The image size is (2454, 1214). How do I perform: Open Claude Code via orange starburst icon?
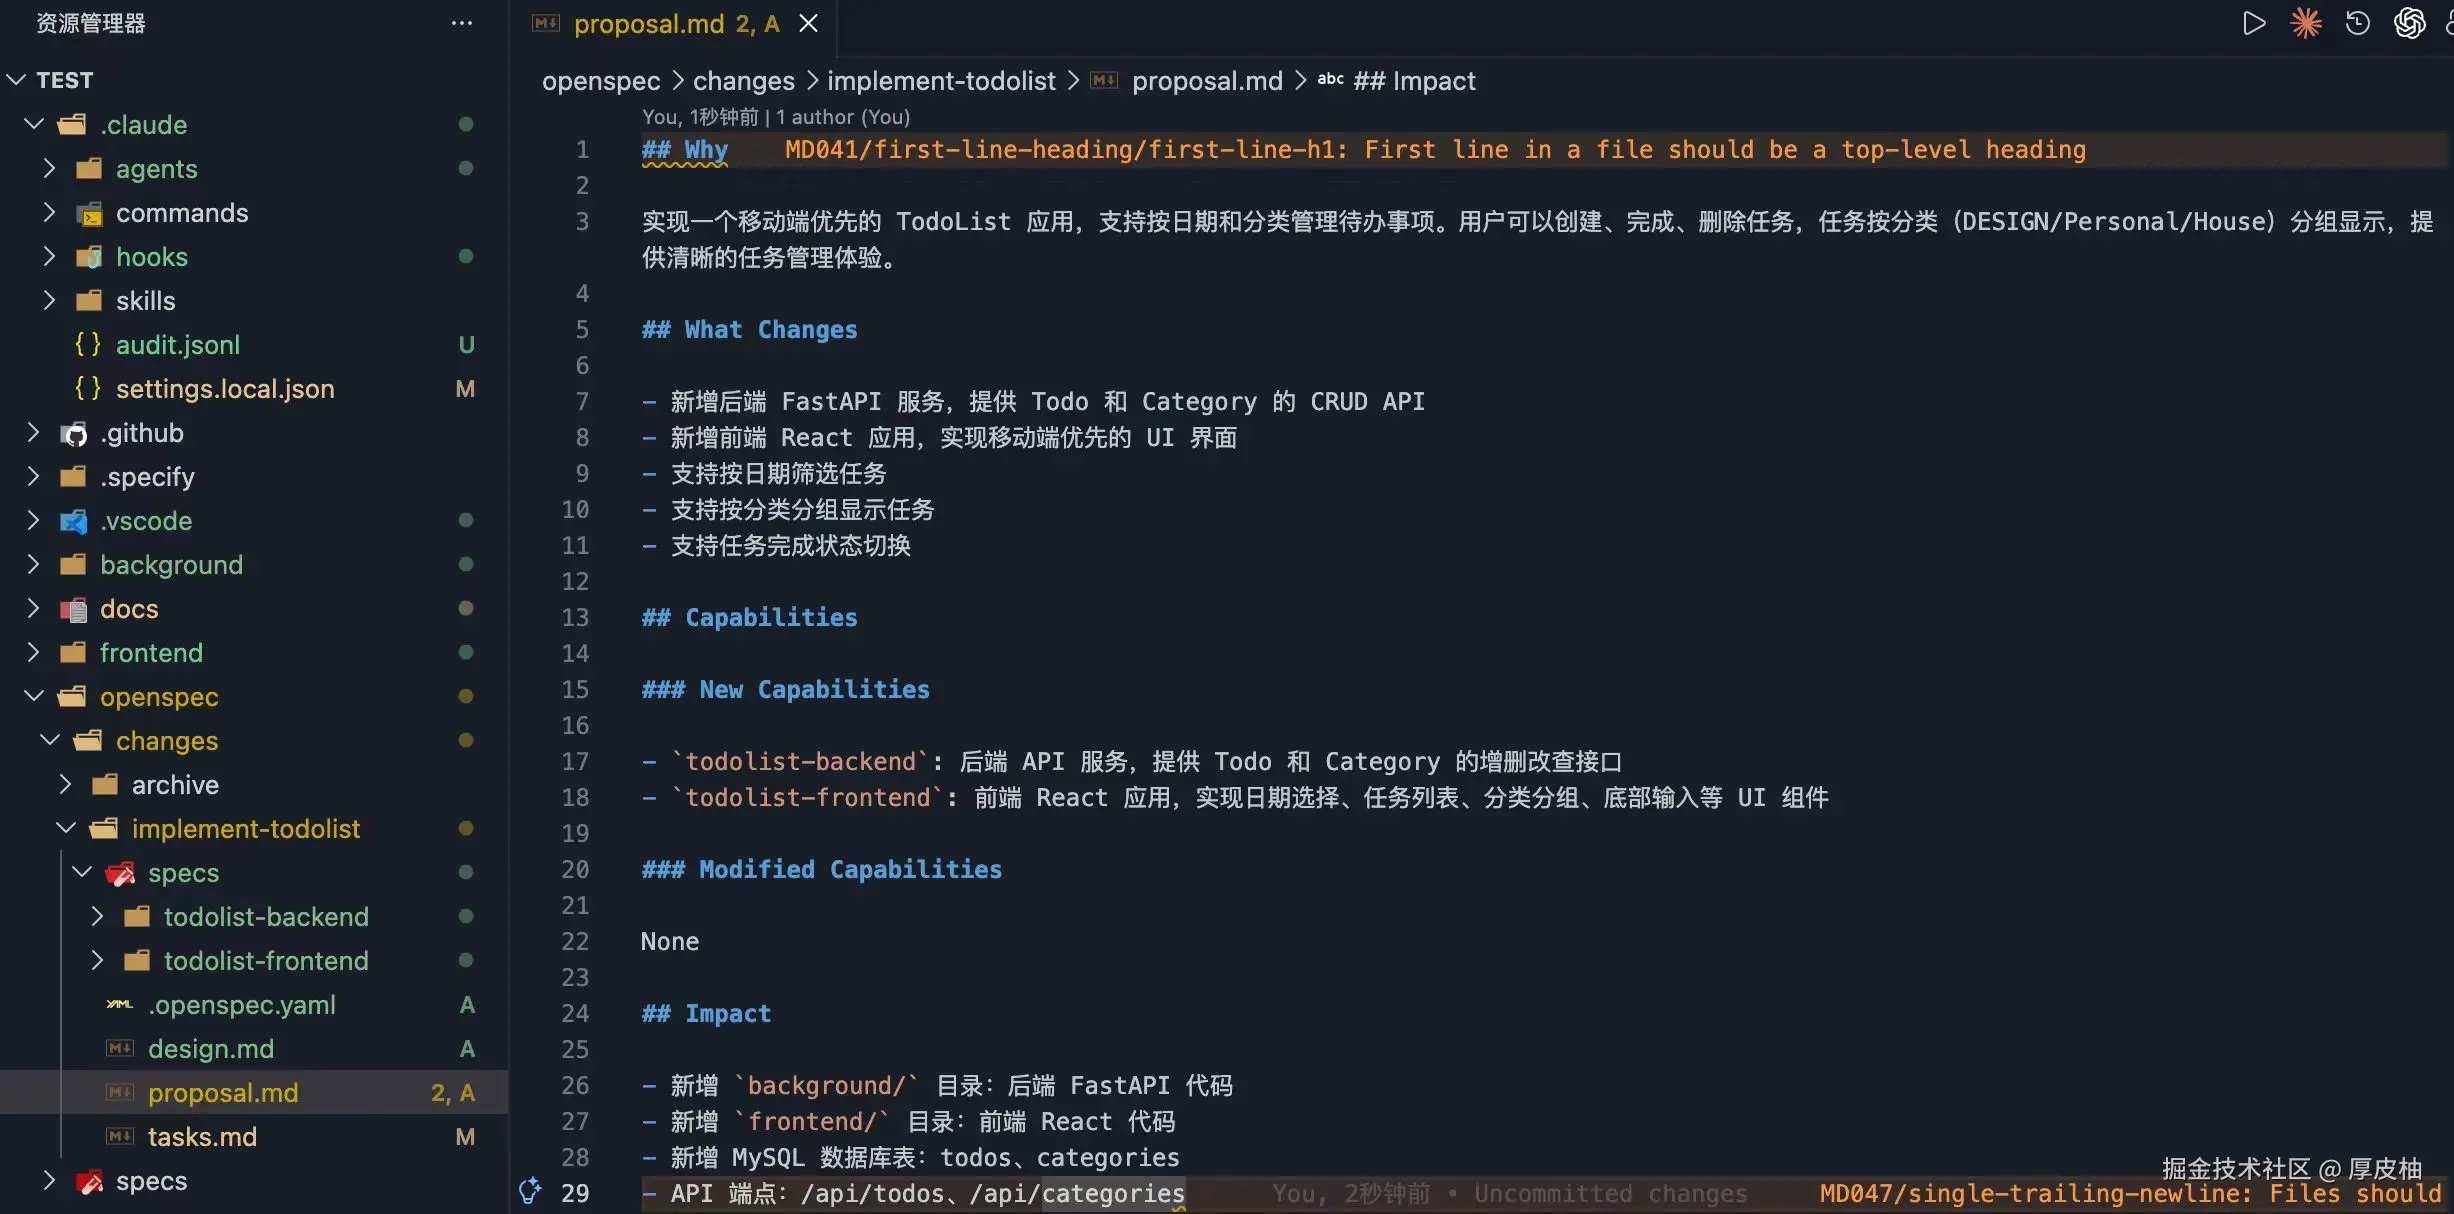(2306, 23)
